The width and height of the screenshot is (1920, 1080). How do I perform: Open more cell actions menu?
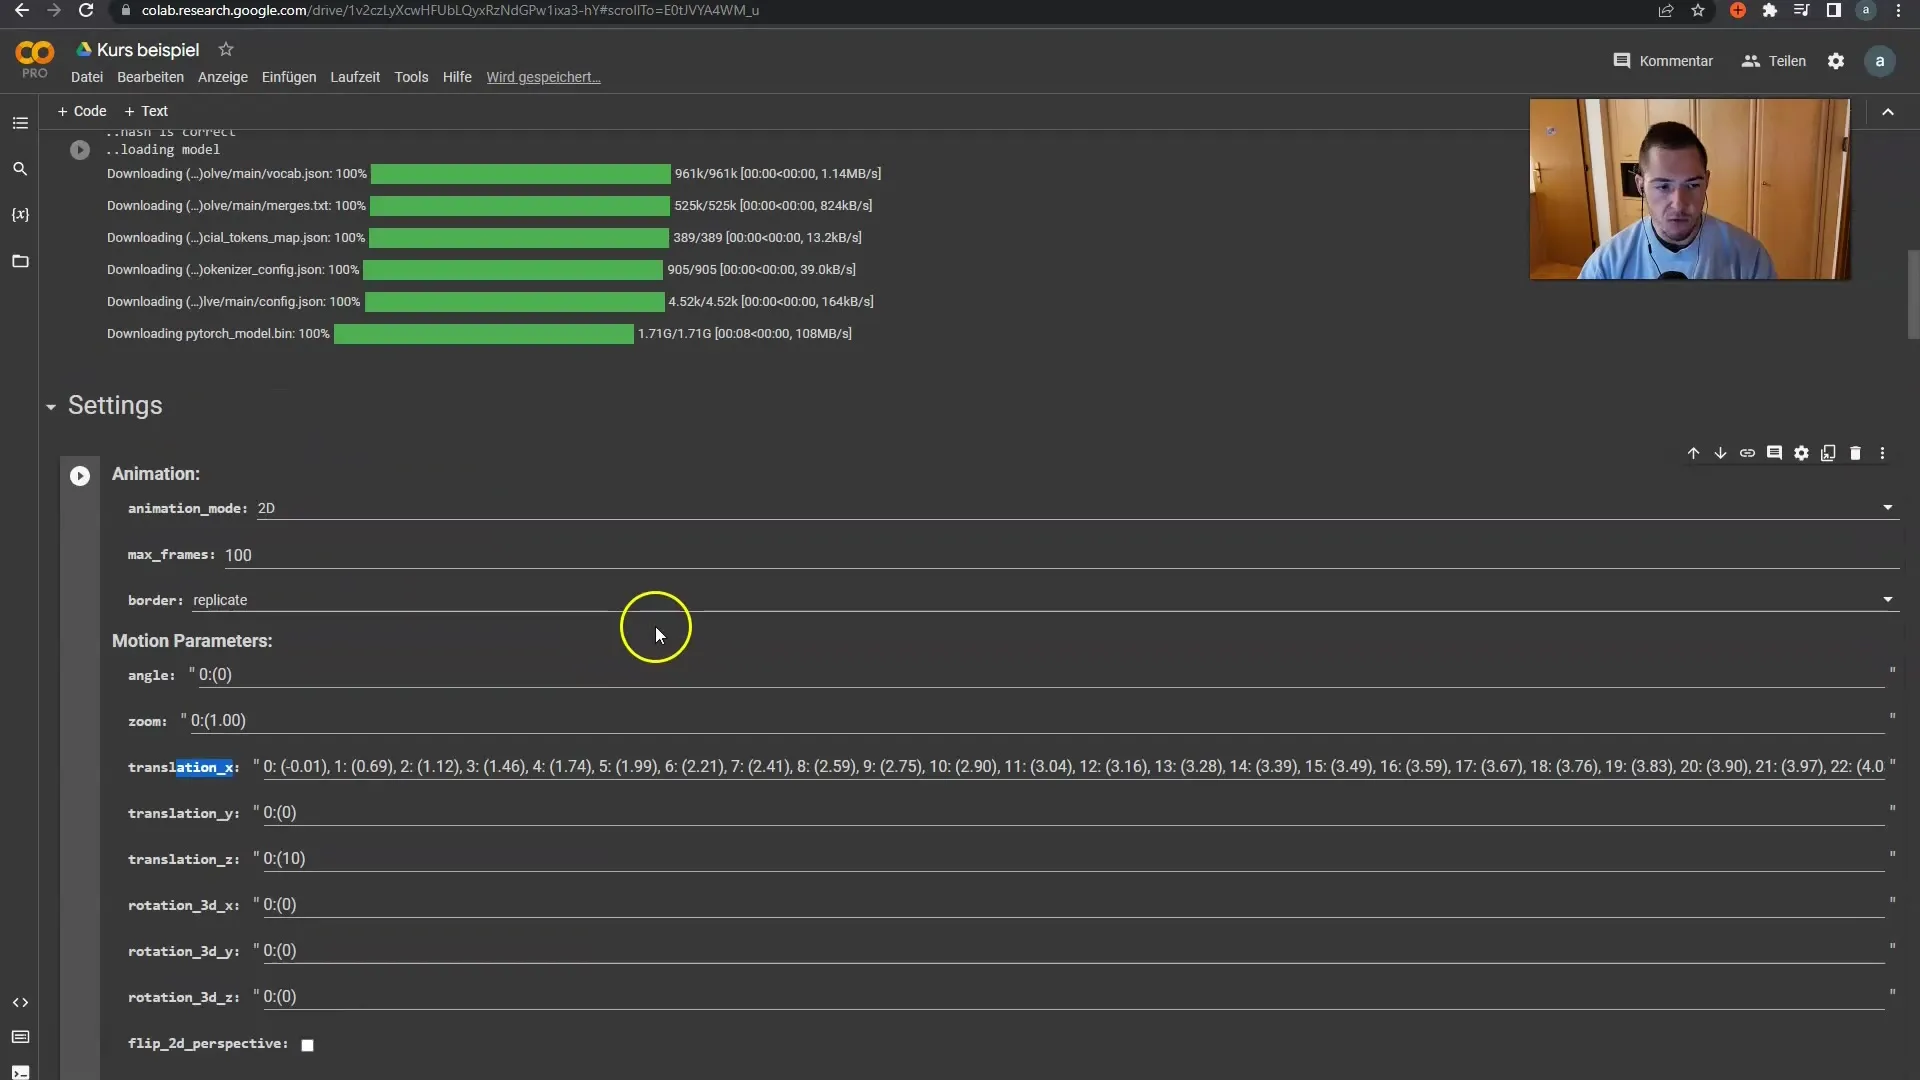point(1882,453)
